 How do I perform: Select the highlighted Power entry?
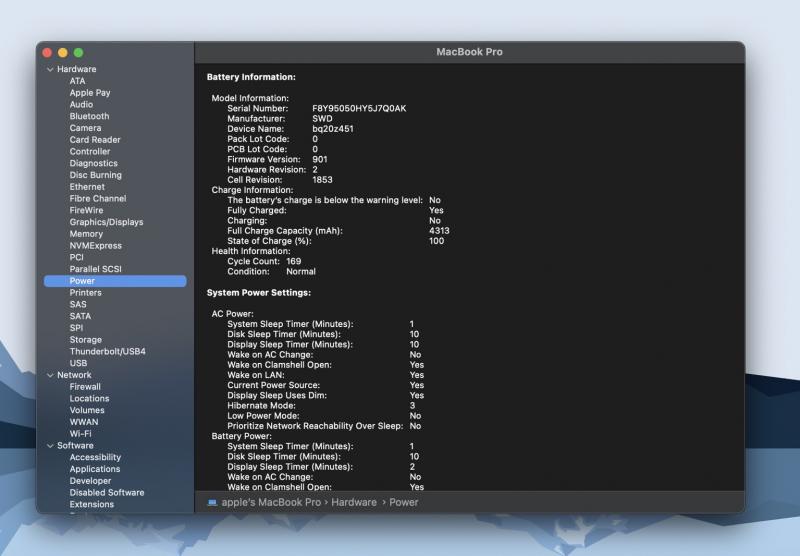[x=115, y=281]
